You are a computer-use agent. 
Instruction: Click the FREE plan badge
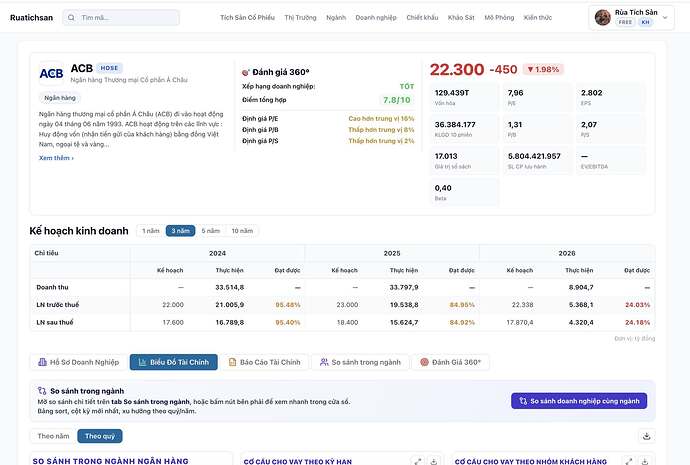[x=625, y=22]
